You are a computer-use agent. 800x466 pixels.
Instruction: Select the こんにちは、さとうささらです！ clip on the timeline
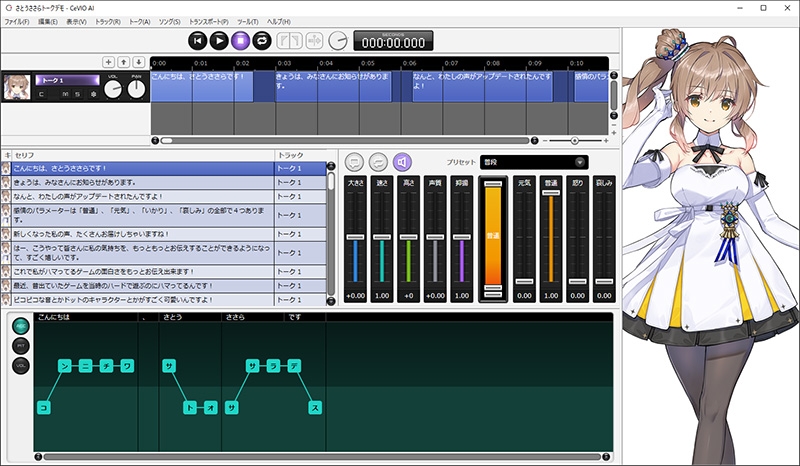pyautogui.click(x=202, y=86)
